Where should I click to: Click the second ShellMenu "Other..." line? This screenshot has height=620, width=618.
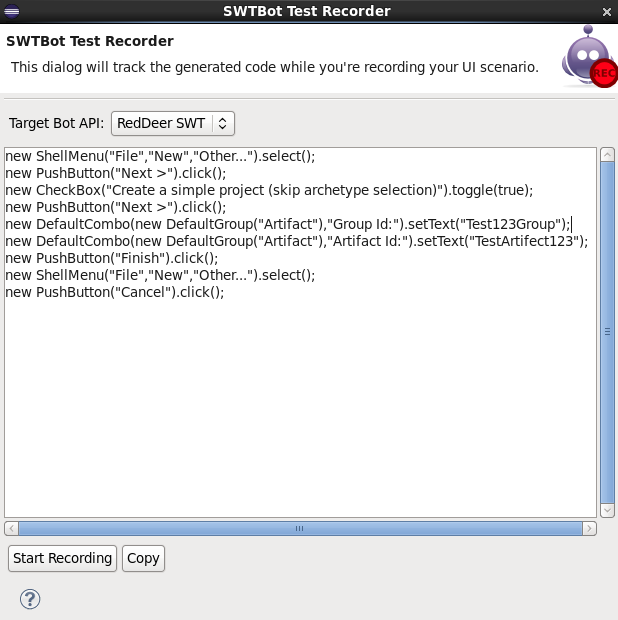point(160,275)
